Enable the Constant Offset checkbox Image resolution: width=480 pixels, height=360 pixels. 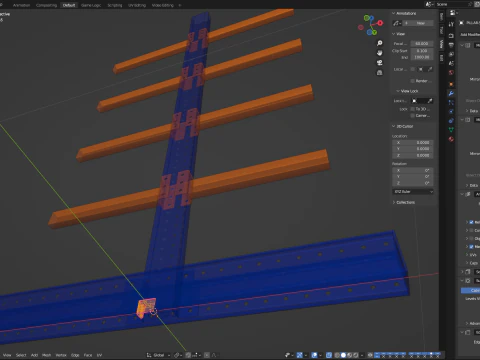click(x=471, y=230)
